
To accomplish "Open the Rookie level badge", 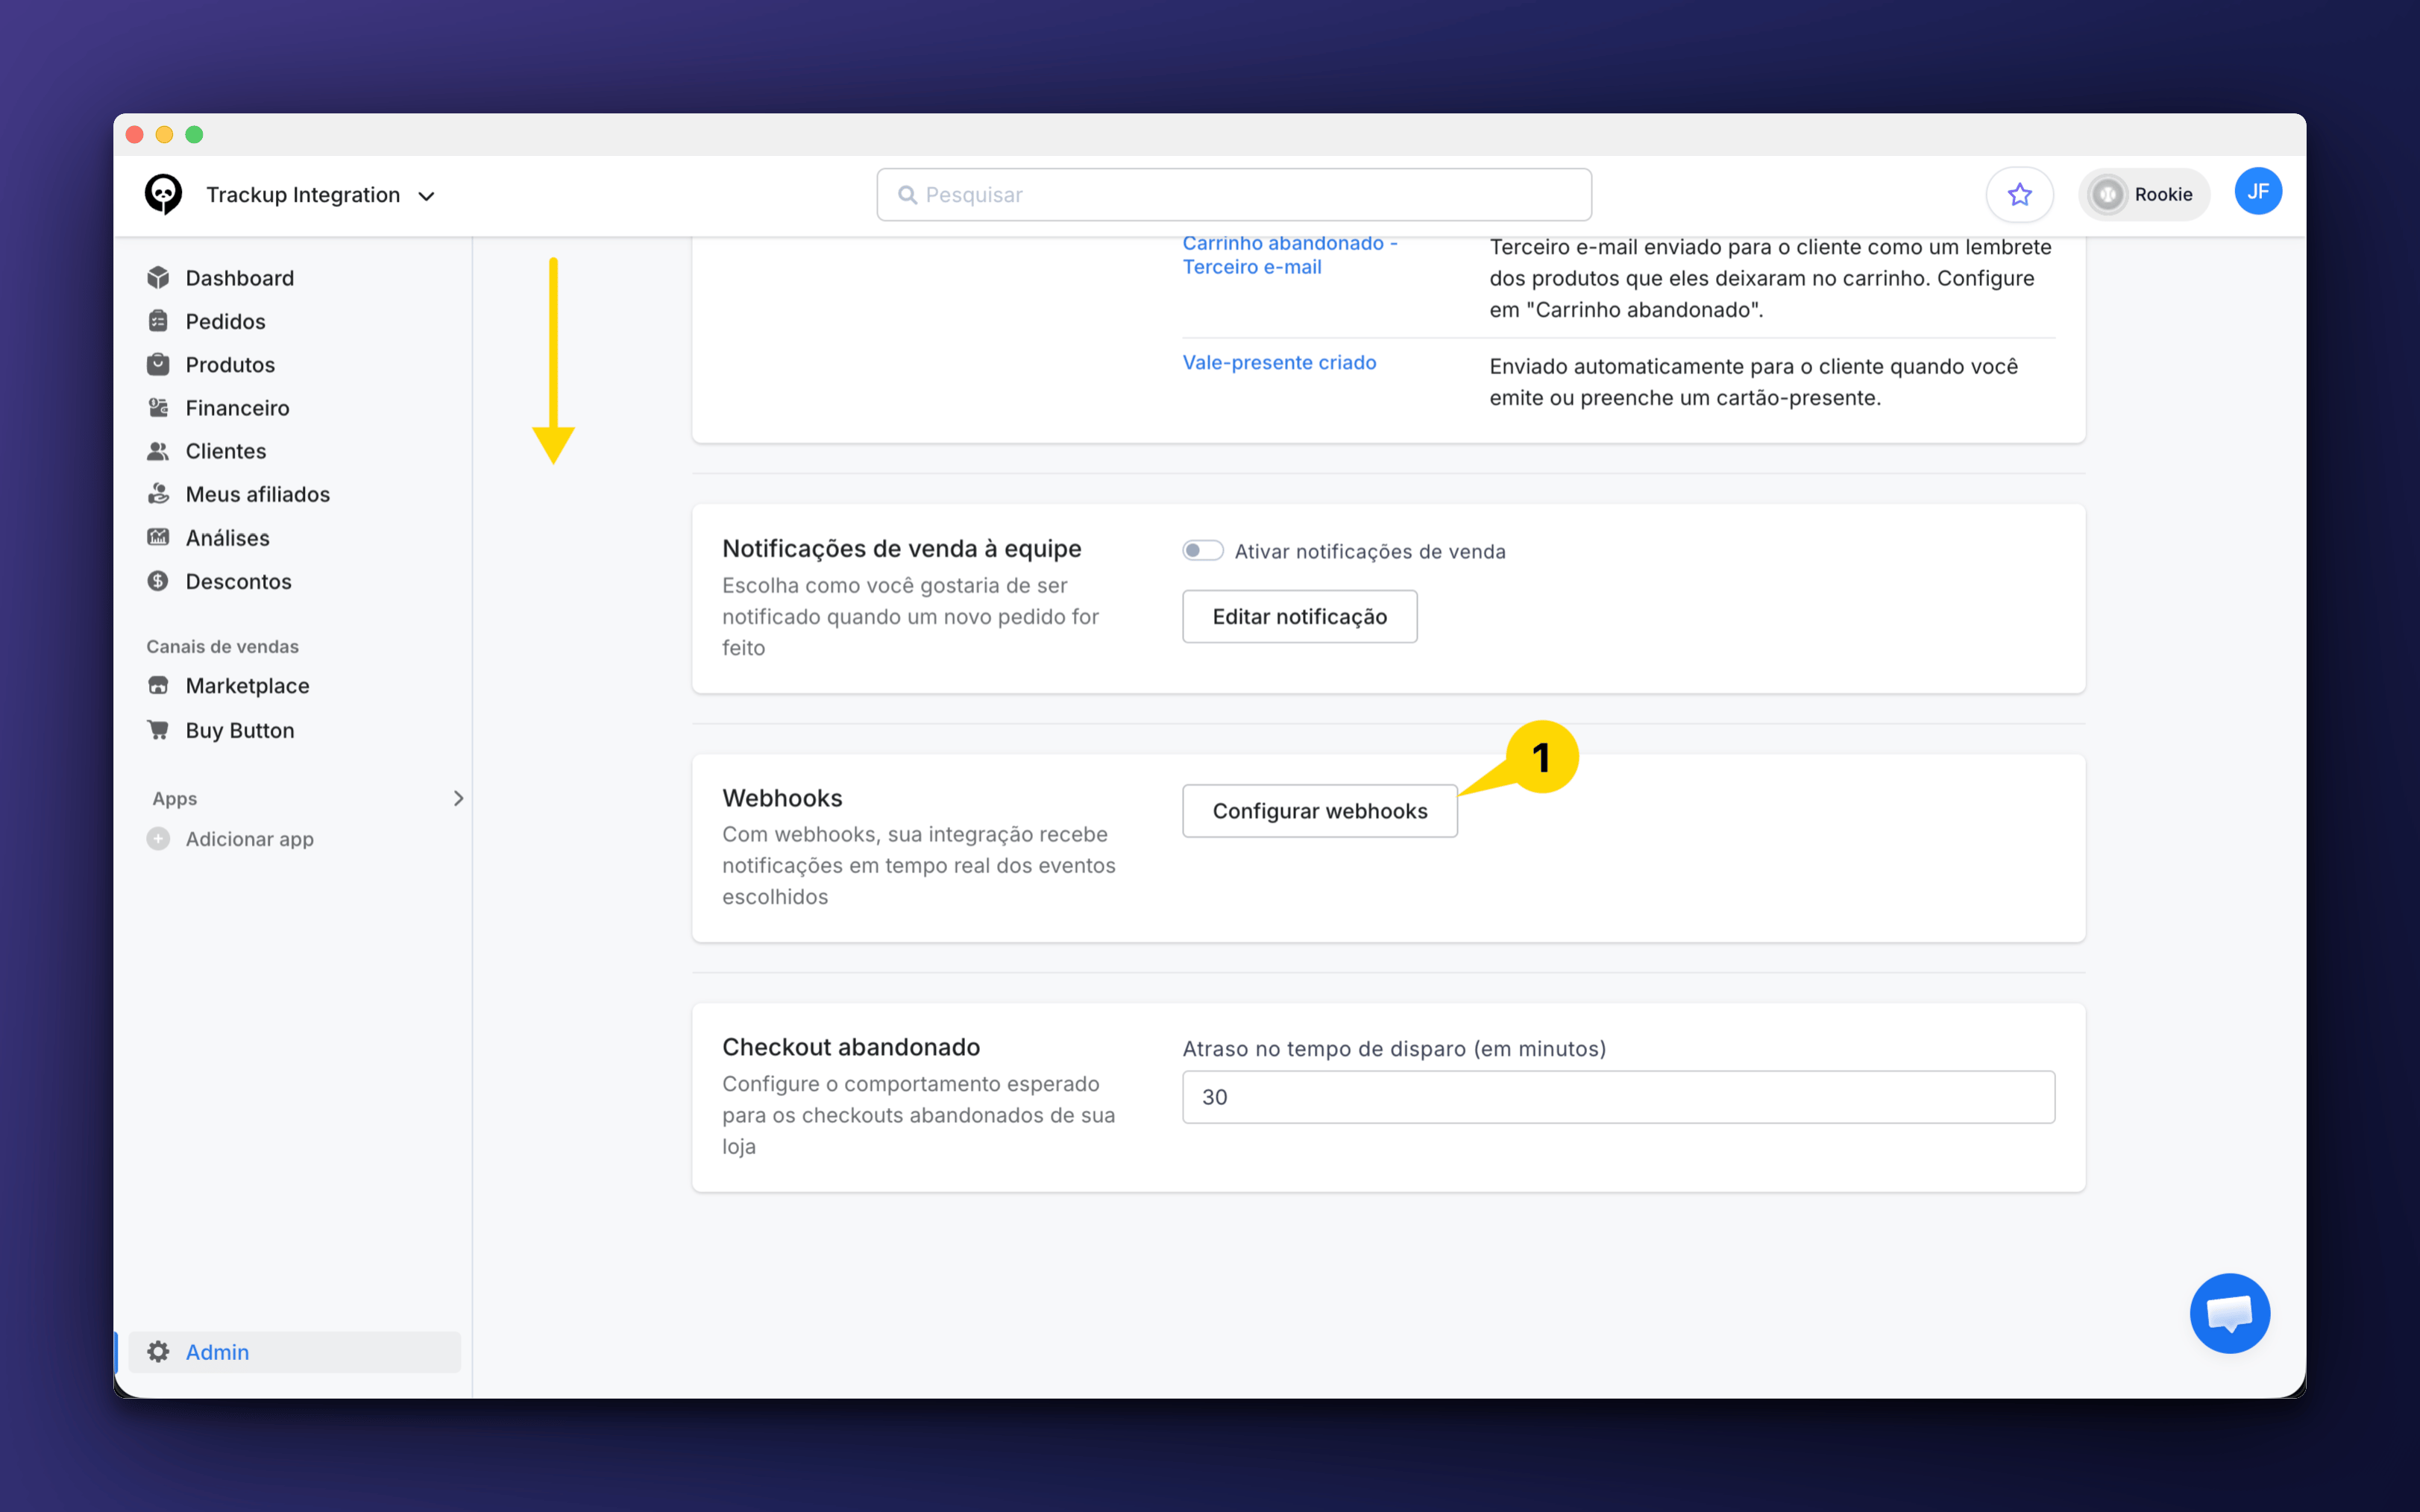I will 2143,194.
